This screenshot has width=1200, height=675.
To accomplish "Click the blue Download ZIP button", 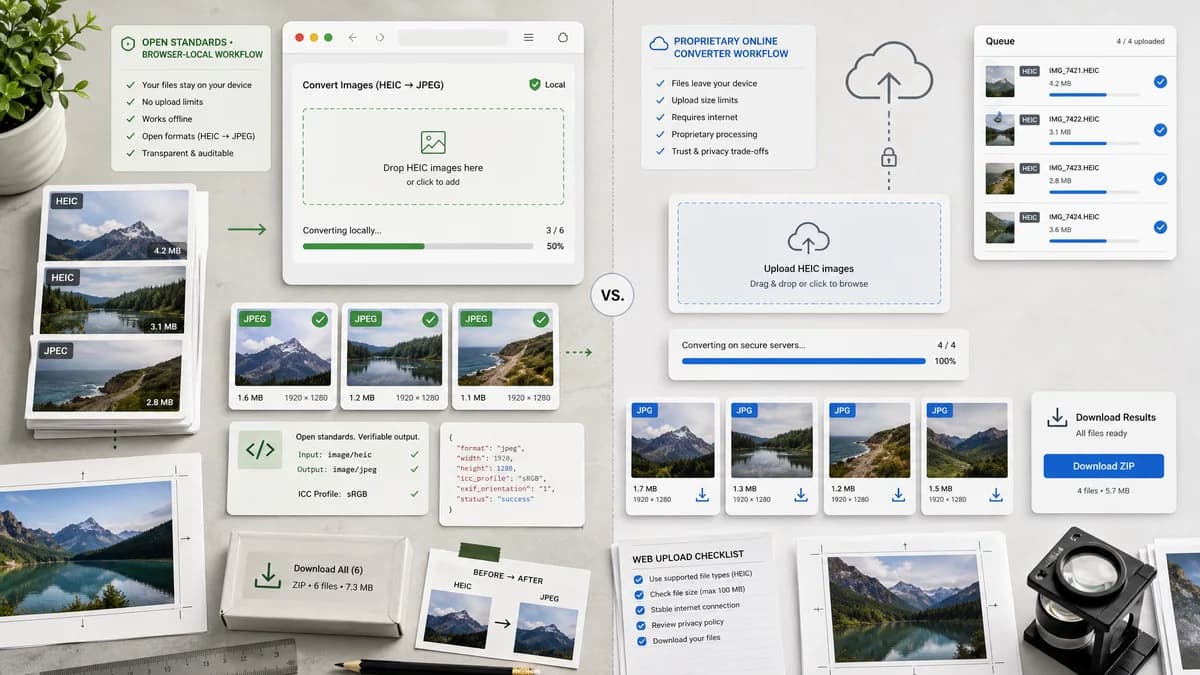I will pyautogui.click(x=1103, y=466).
